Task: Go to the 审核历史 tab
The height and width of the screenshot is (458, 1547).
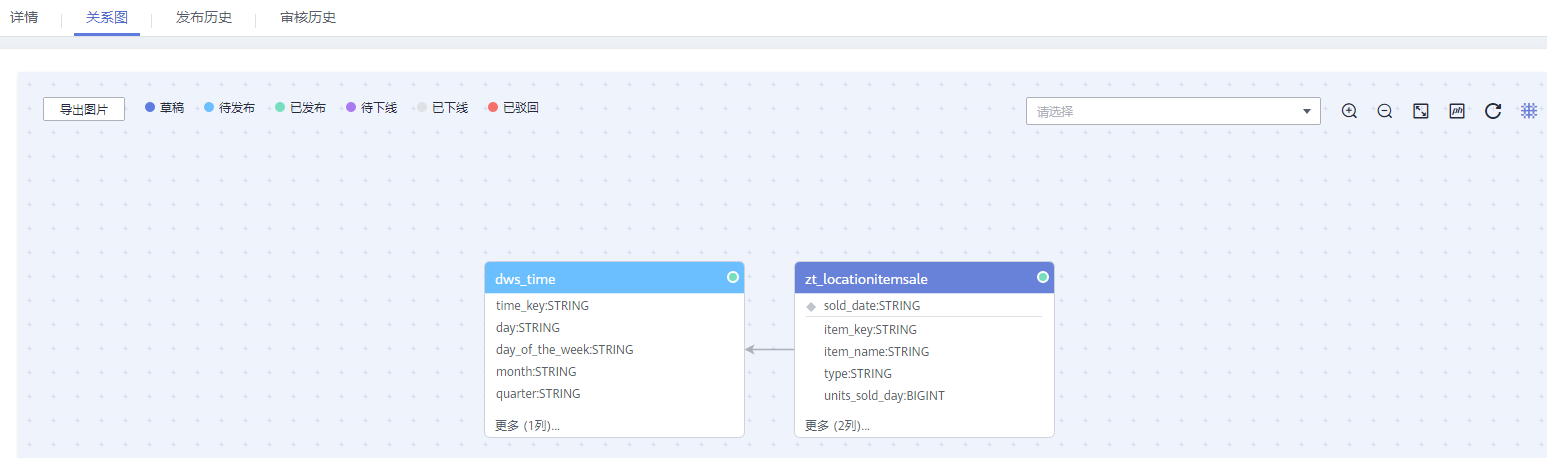Action: [308, 18]
